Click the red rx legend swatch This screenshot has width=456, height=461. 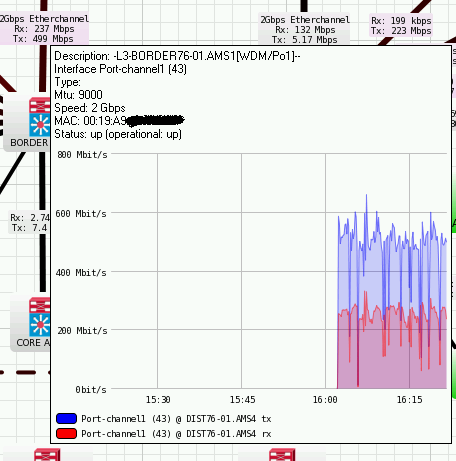click(x=66, y=434)
